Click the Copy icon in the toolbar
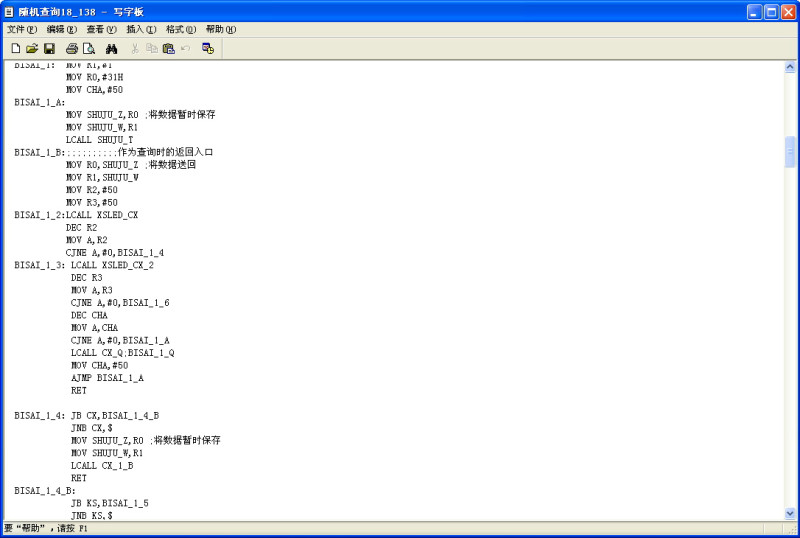Viewport: 800px width, 538px height. (151, 48)
